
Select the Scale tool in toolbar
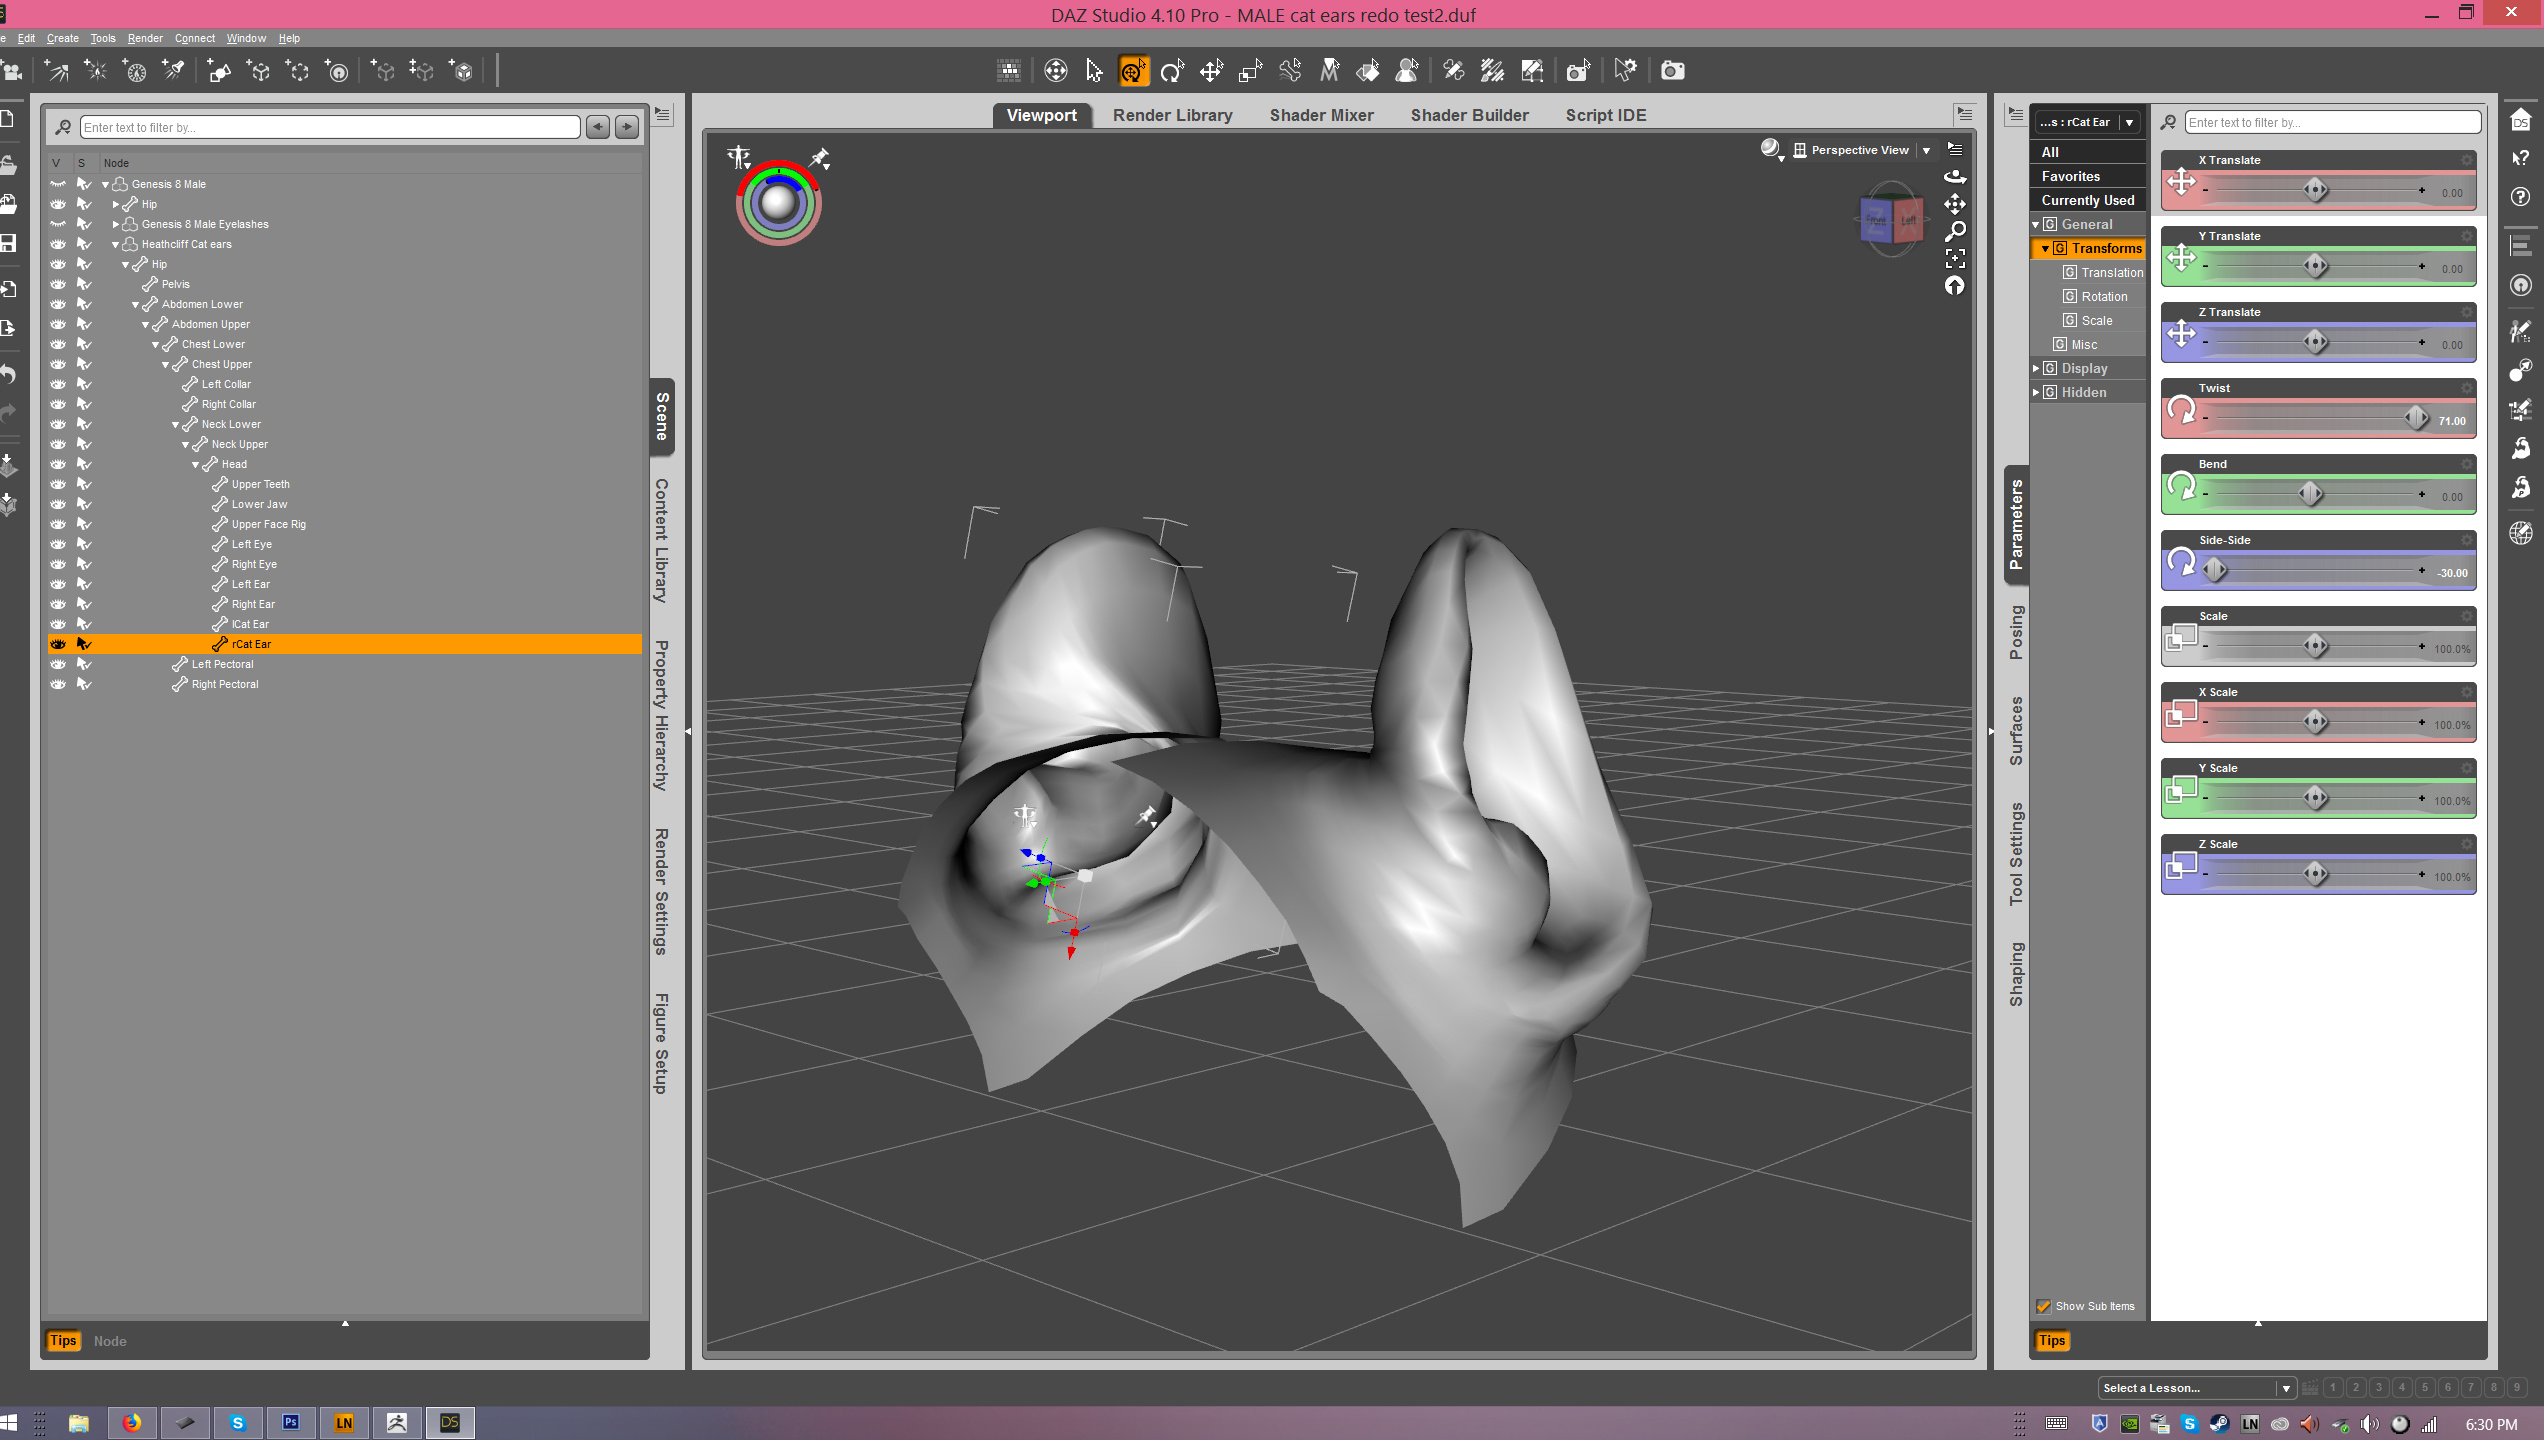[x=1250, y=71]
